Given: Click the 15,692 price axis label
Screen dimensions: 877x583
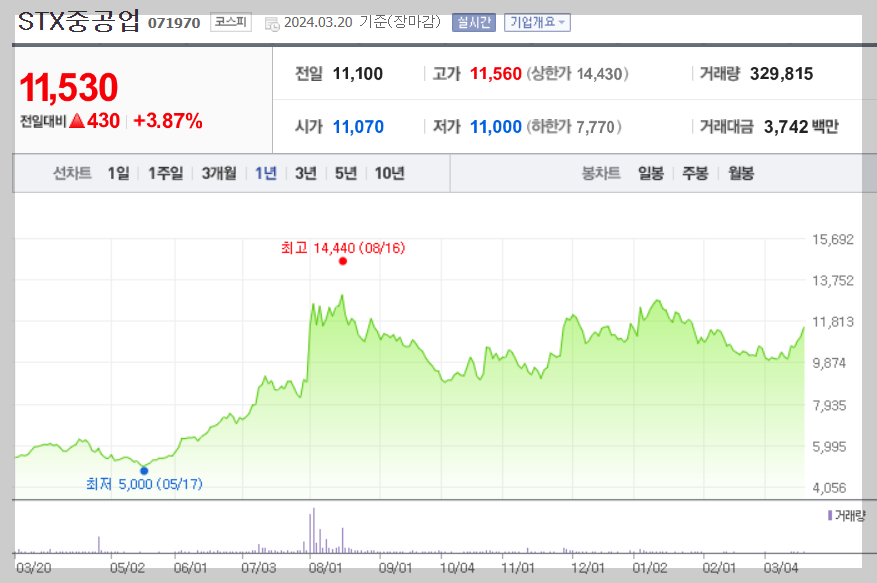Looking at the screenshot, I should click(x=833, y=239).
